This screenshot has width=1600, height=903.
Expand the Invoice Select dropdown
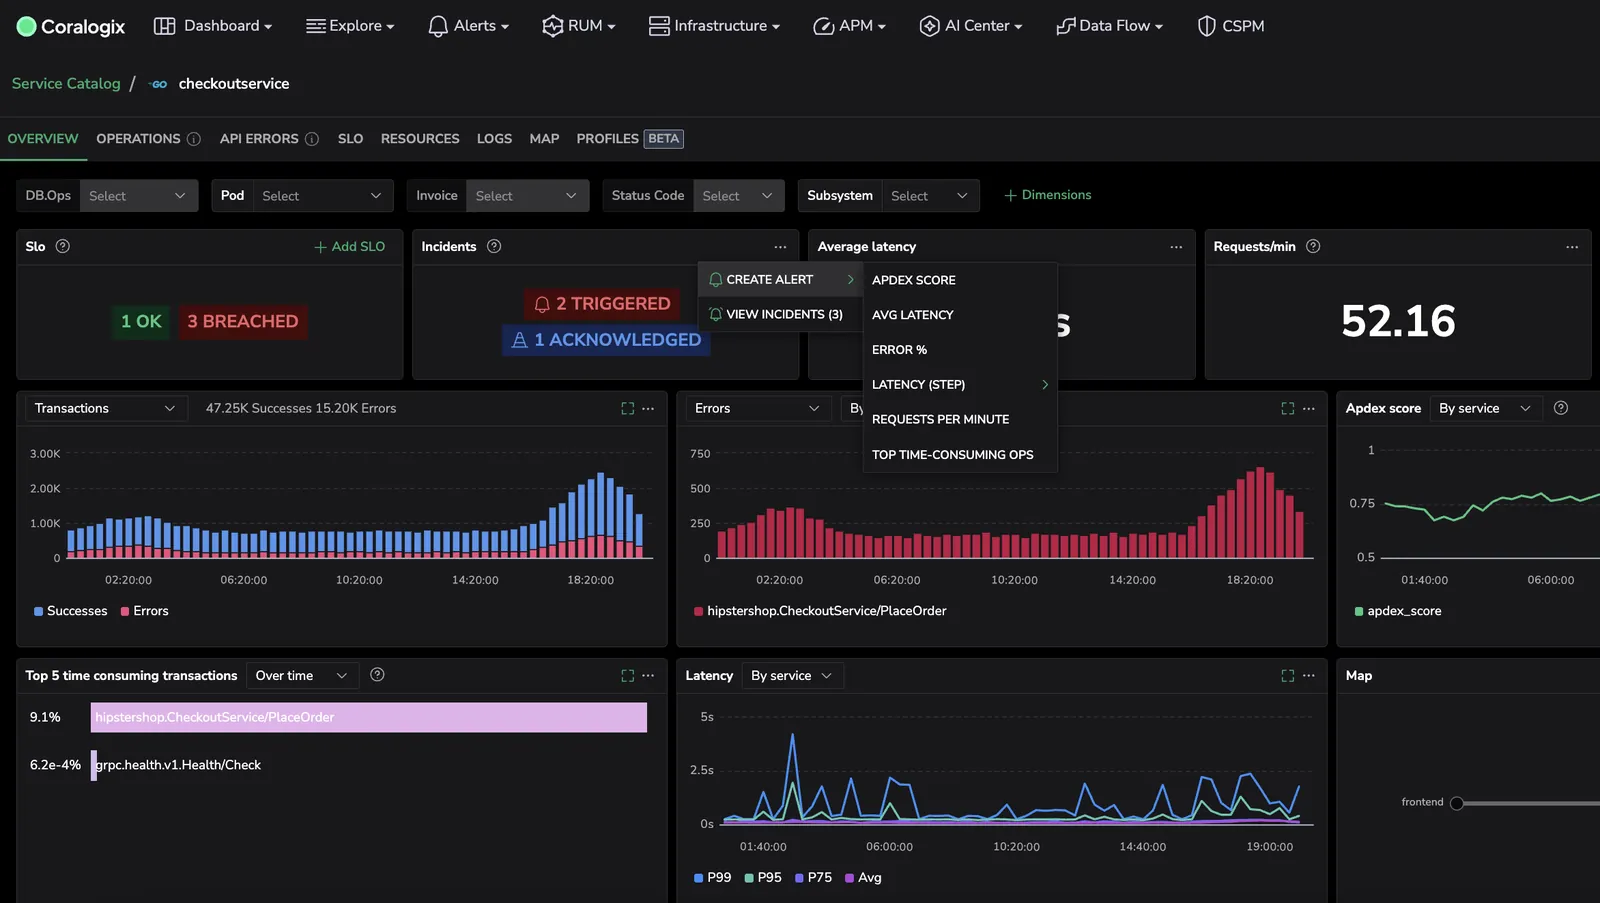click(527, 196)
